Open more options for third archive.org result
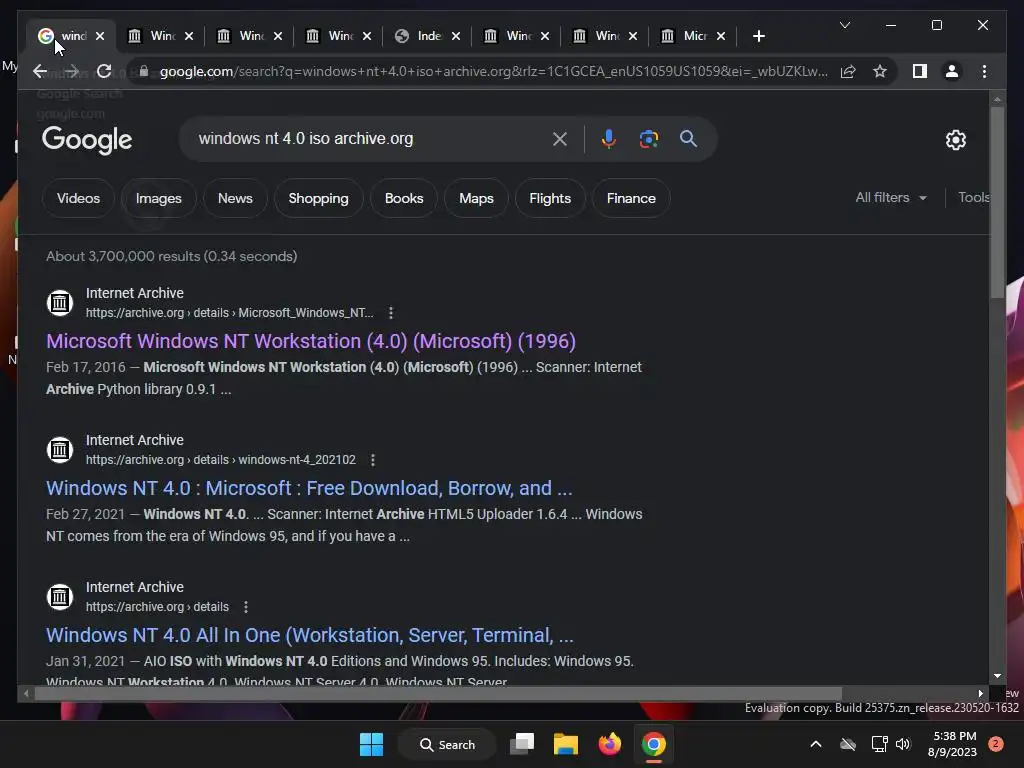The width and height of the screenshot is (1024, 768). point(246,607)
